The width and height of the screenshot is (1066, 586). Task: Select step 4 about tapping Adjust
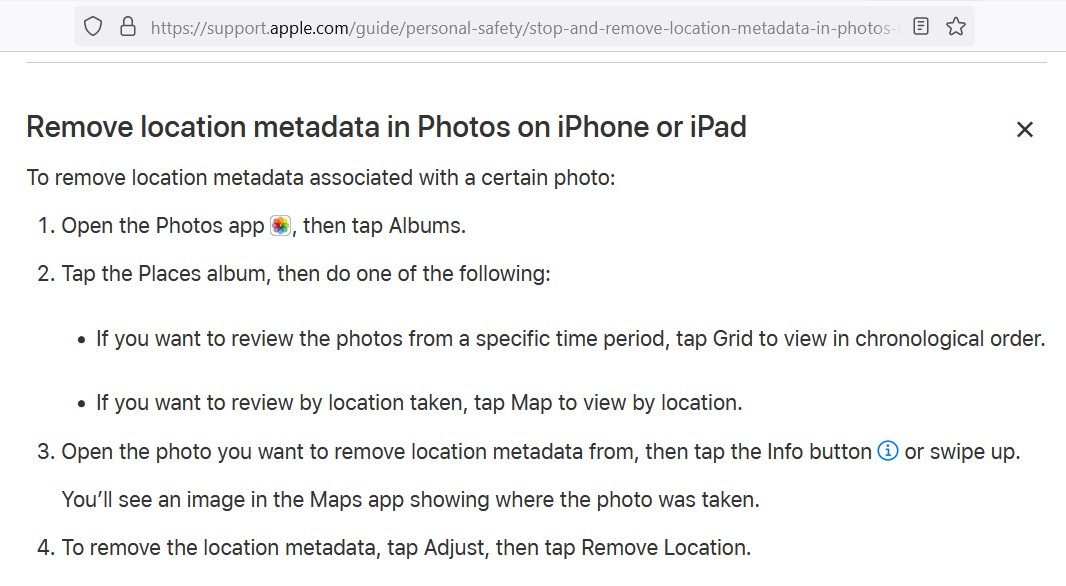pos(394,548)
